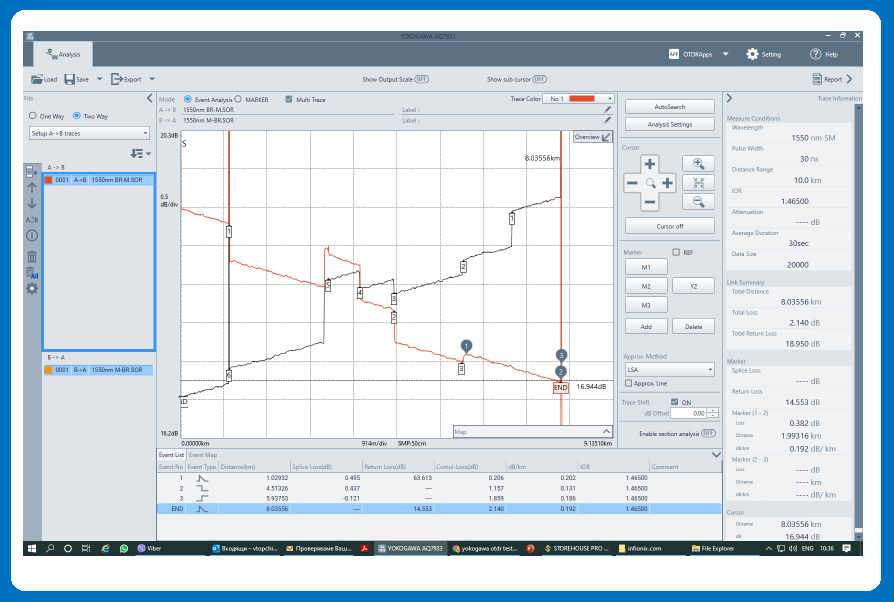Toggle Enable section analysis switch
The image size is (894, 602).
[x=708, y=433]
